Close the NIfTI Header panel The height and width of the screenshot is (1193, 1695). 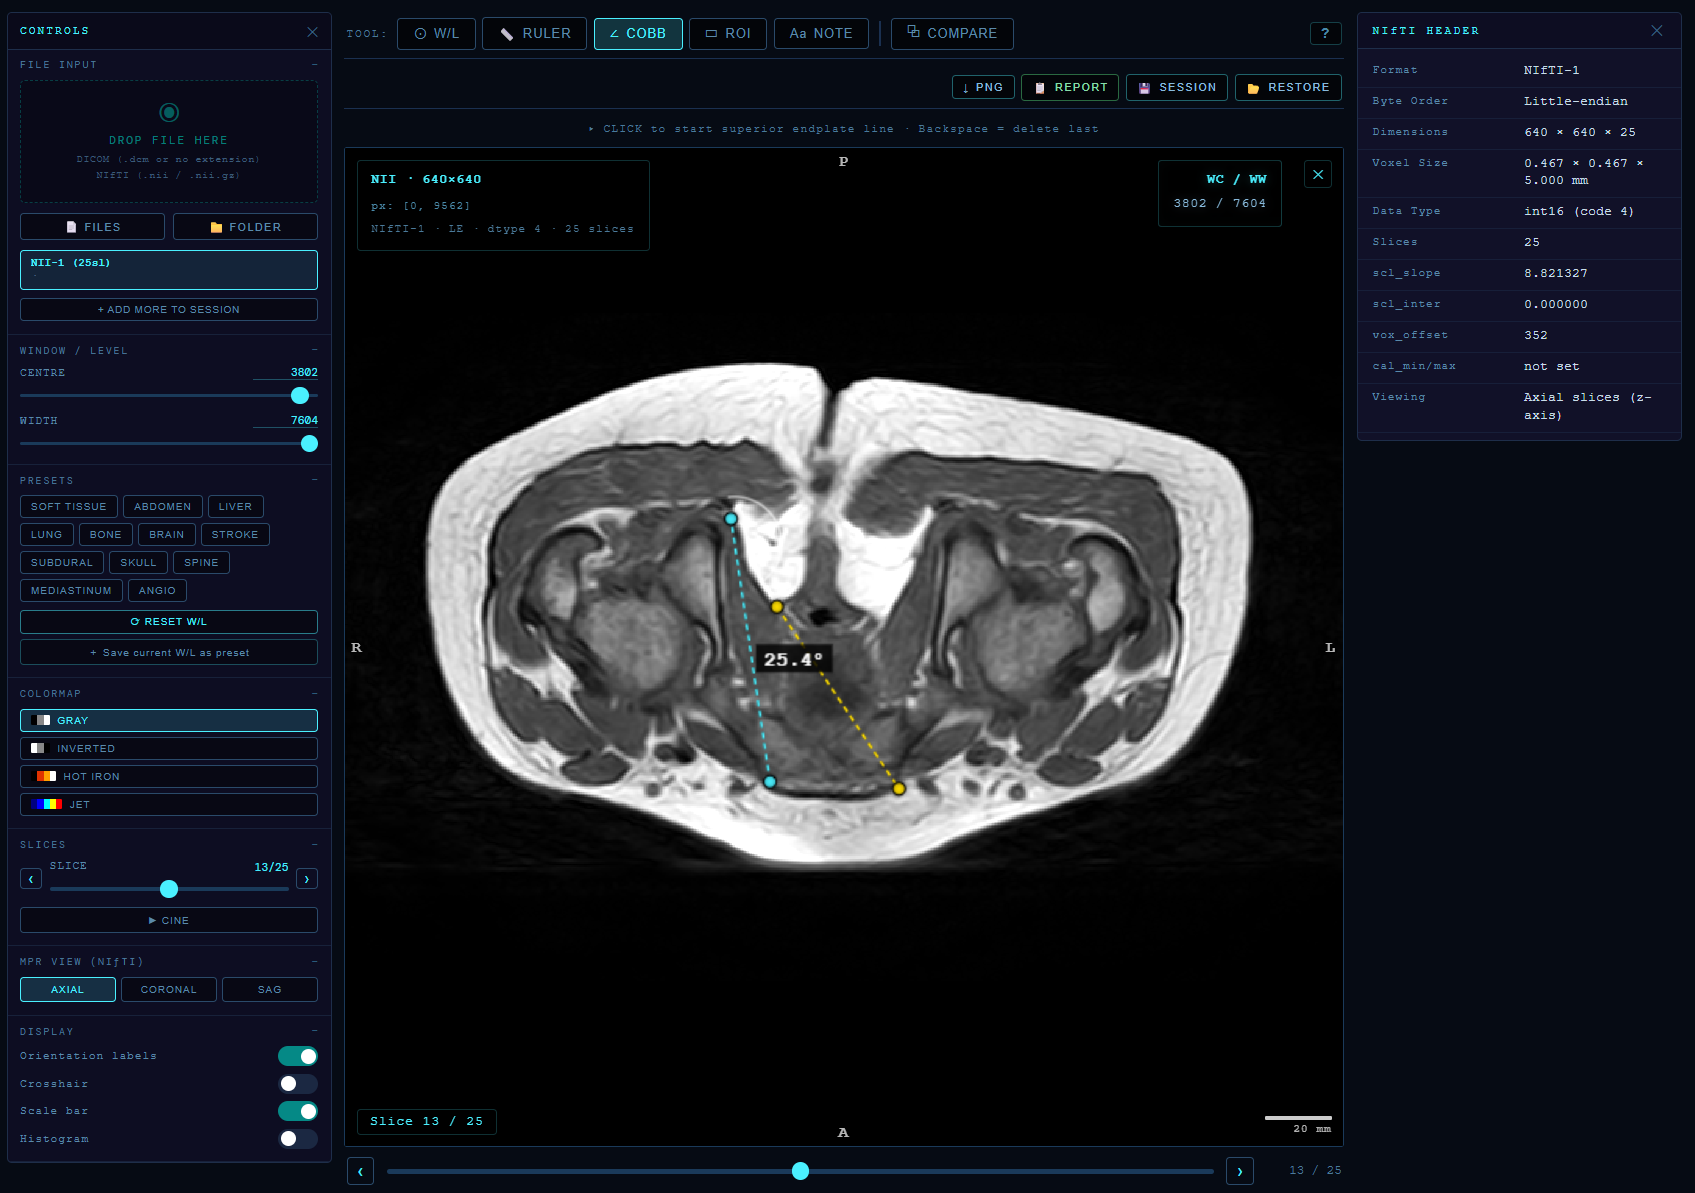click(x=1657, y=31)
